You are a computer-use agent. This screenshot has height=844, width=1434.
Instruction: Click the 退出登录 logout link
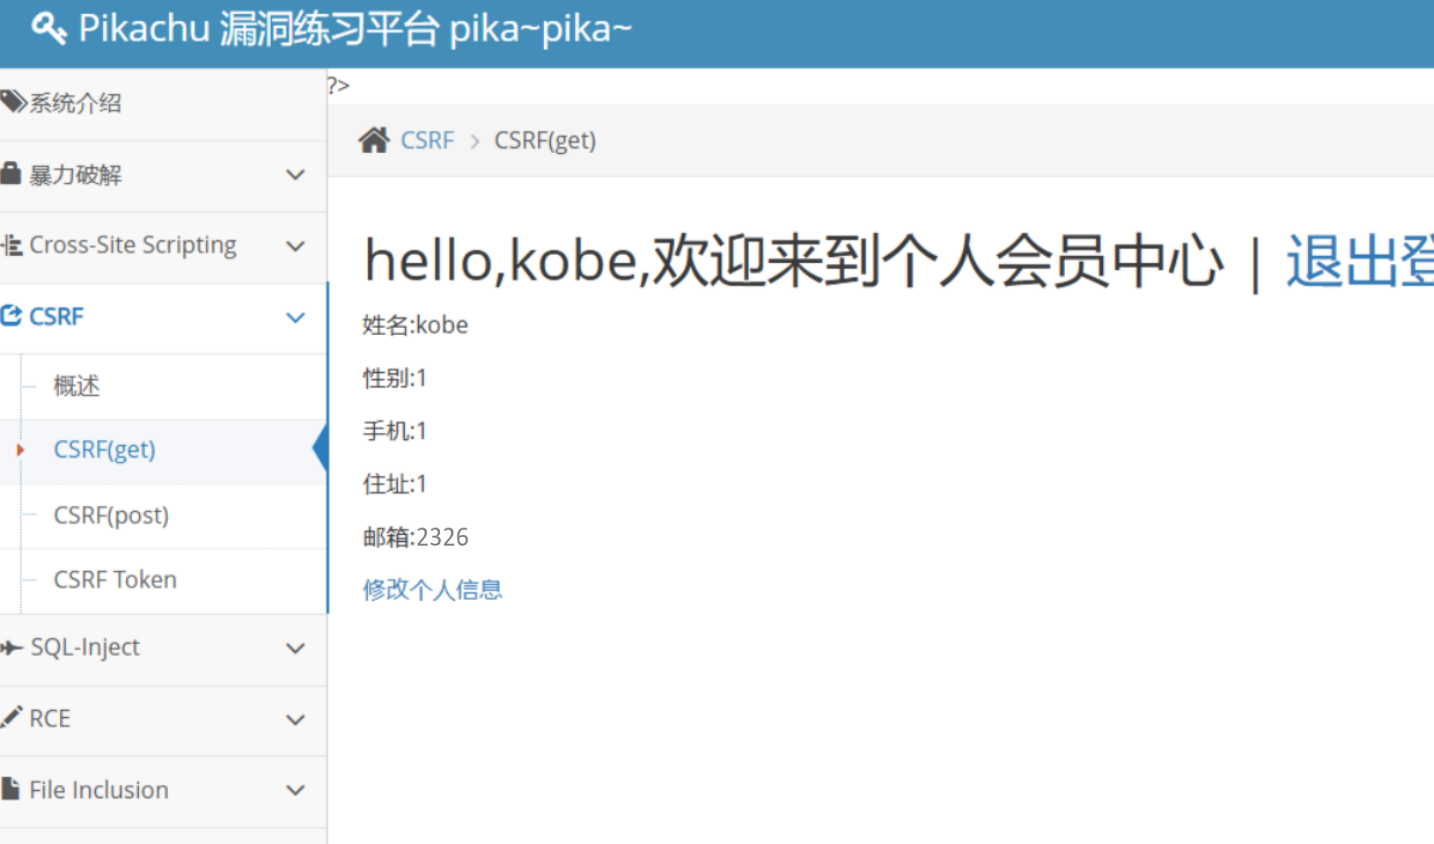(1360, 262)
